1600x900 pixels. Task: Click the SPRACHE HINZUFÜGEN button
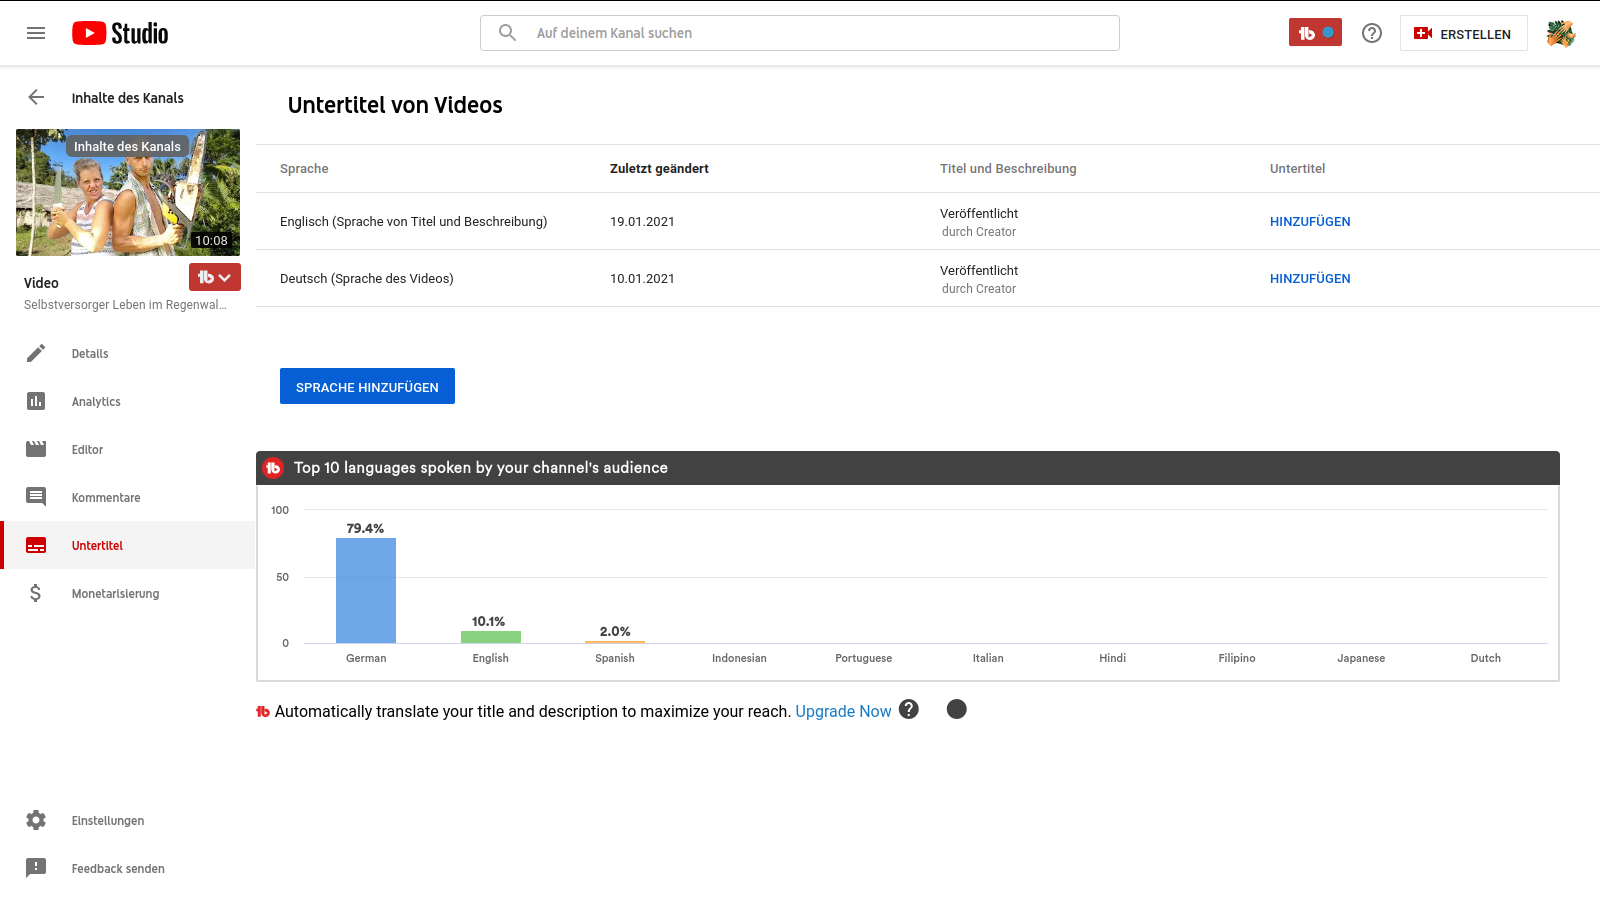point(367,386)
